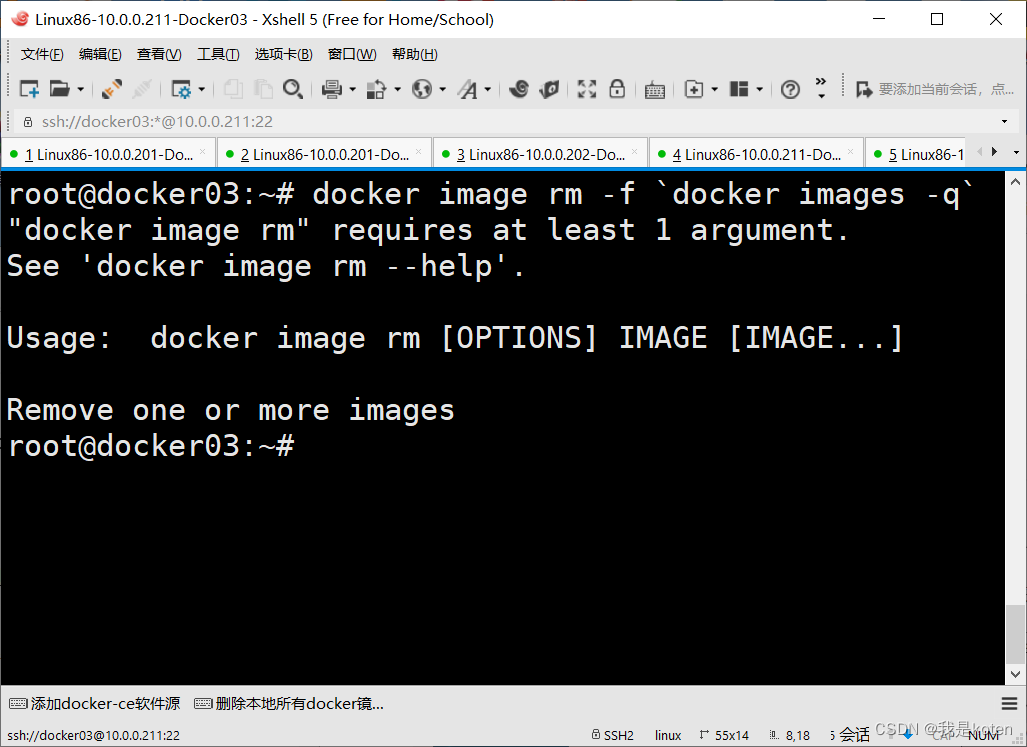Viewport: 1027px width, 747px height.
Task: Click the tab scroll right arrow
Action: pos(995,152)
